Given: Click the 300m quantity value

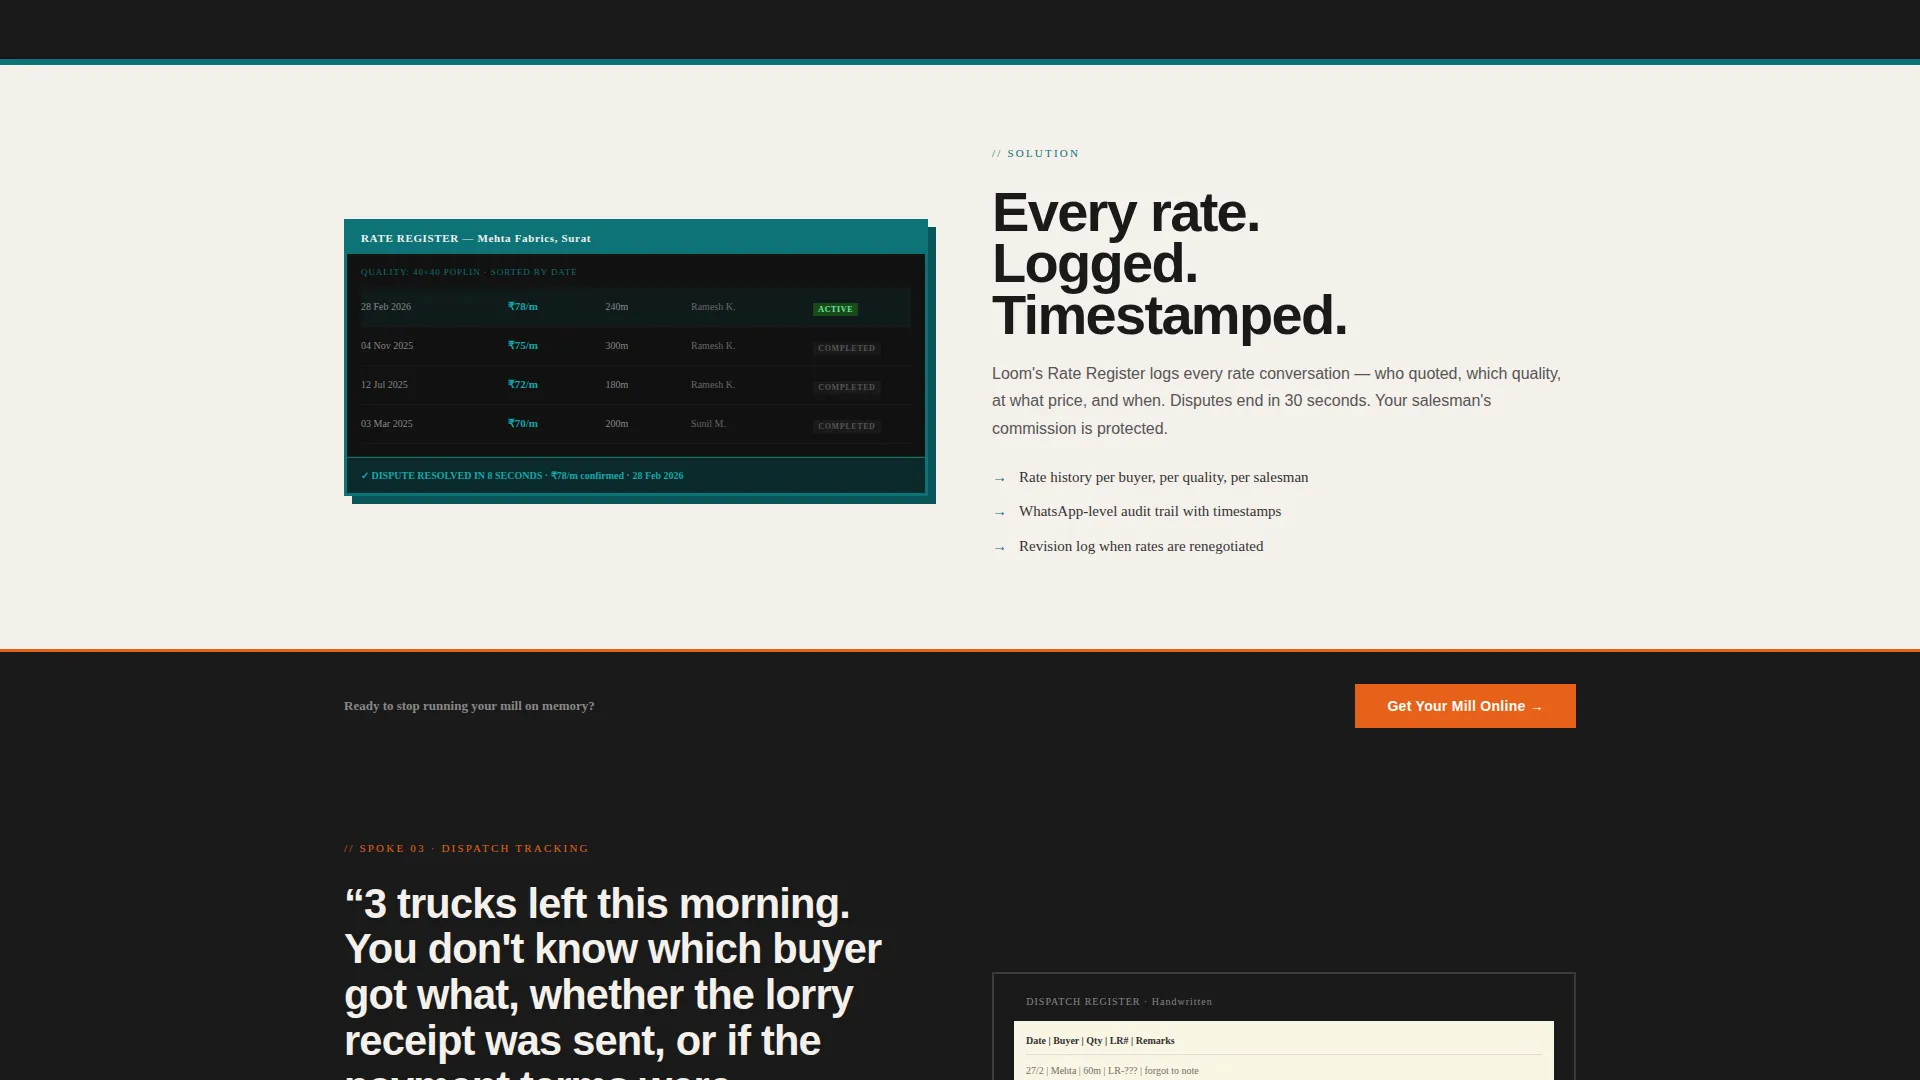Looking at the screenshot, I should (617, 346).
